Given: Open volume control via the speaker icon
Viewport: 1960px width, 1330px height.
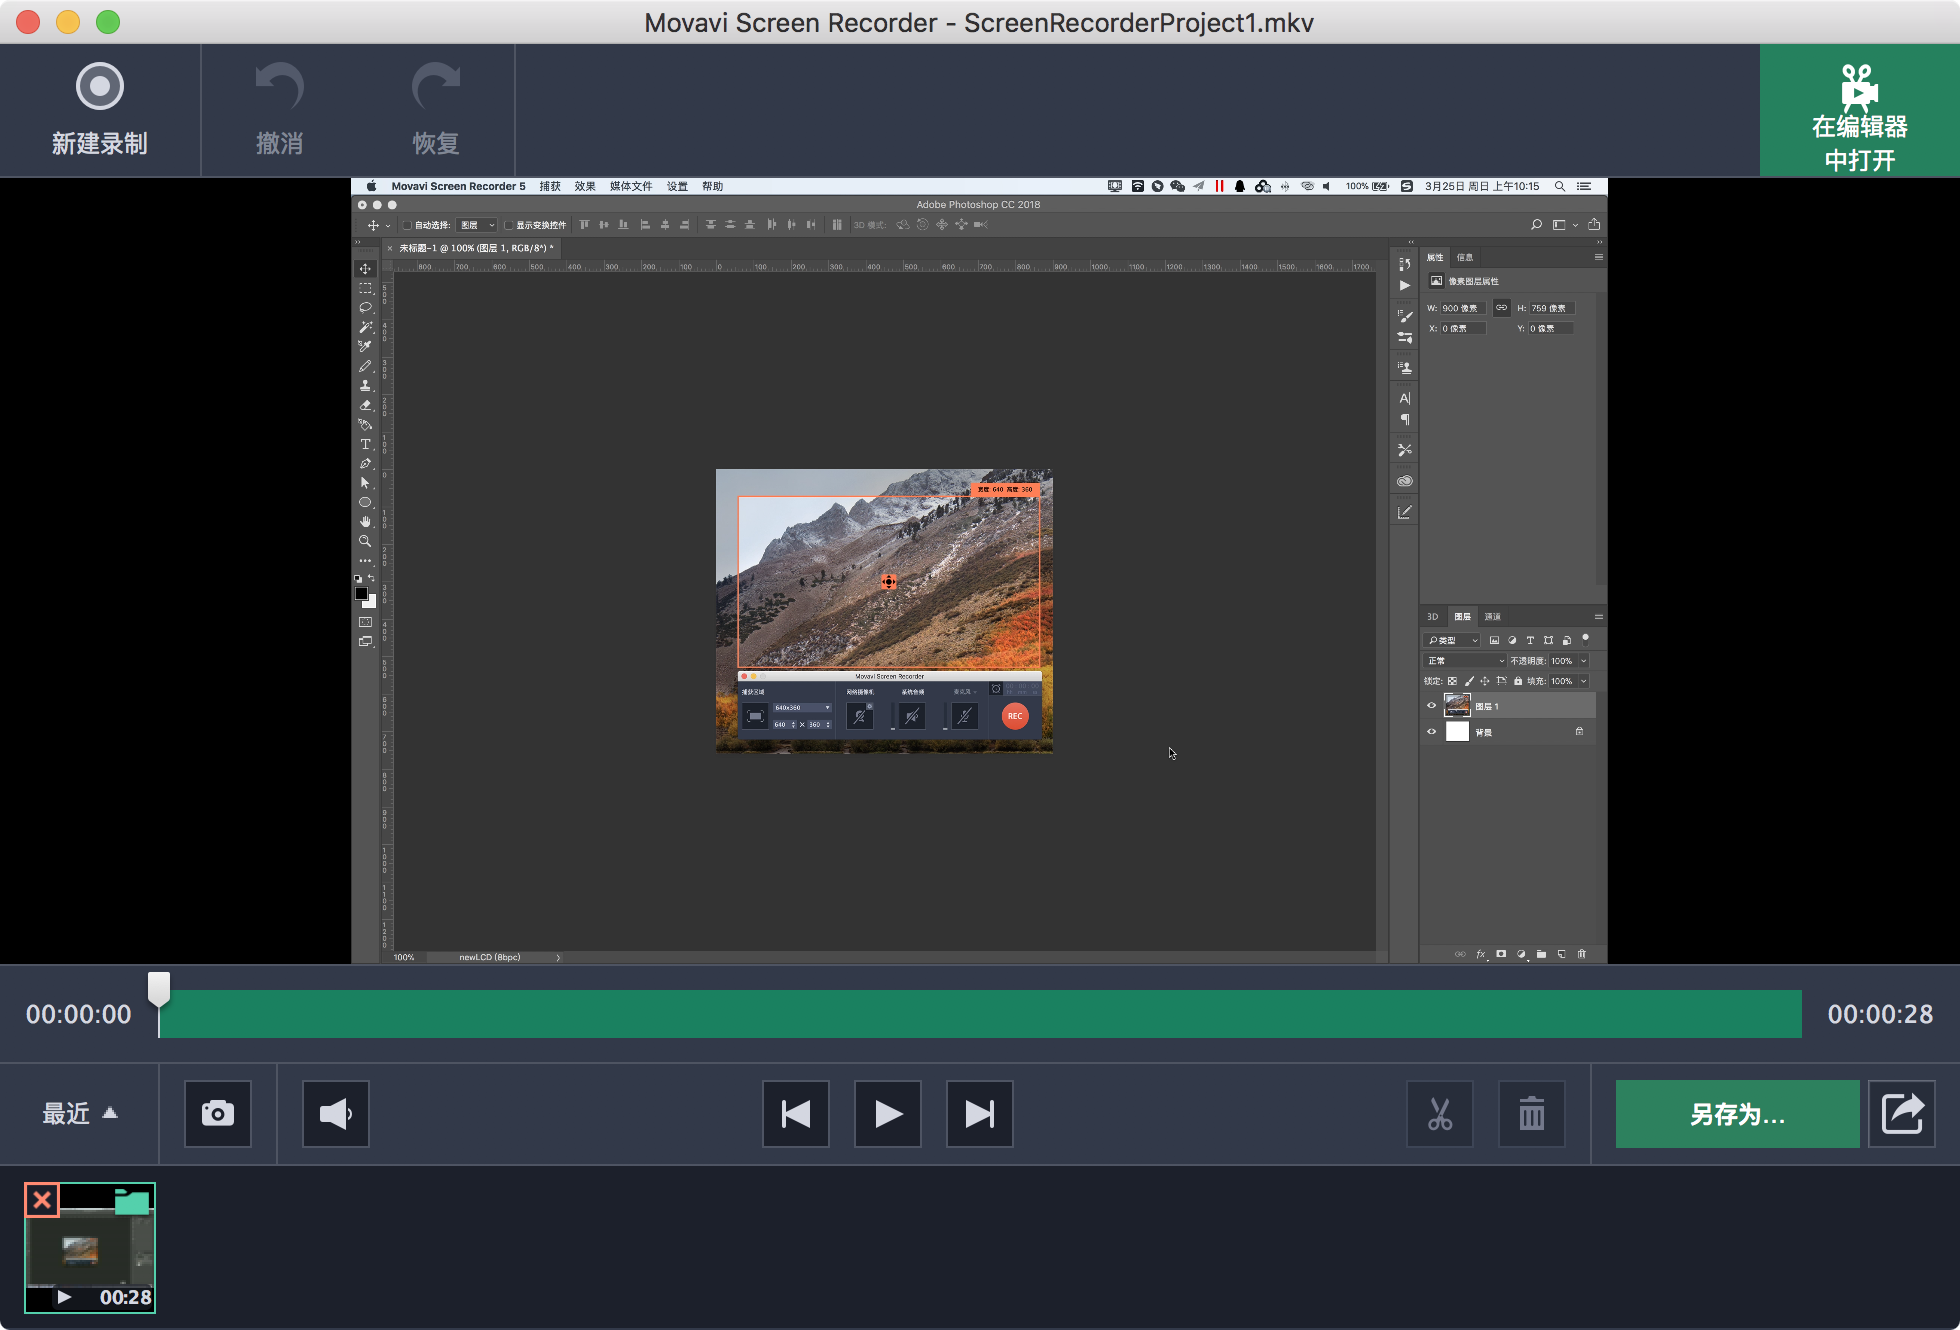Looking at the screenshot, I should tap(335, 1113).
